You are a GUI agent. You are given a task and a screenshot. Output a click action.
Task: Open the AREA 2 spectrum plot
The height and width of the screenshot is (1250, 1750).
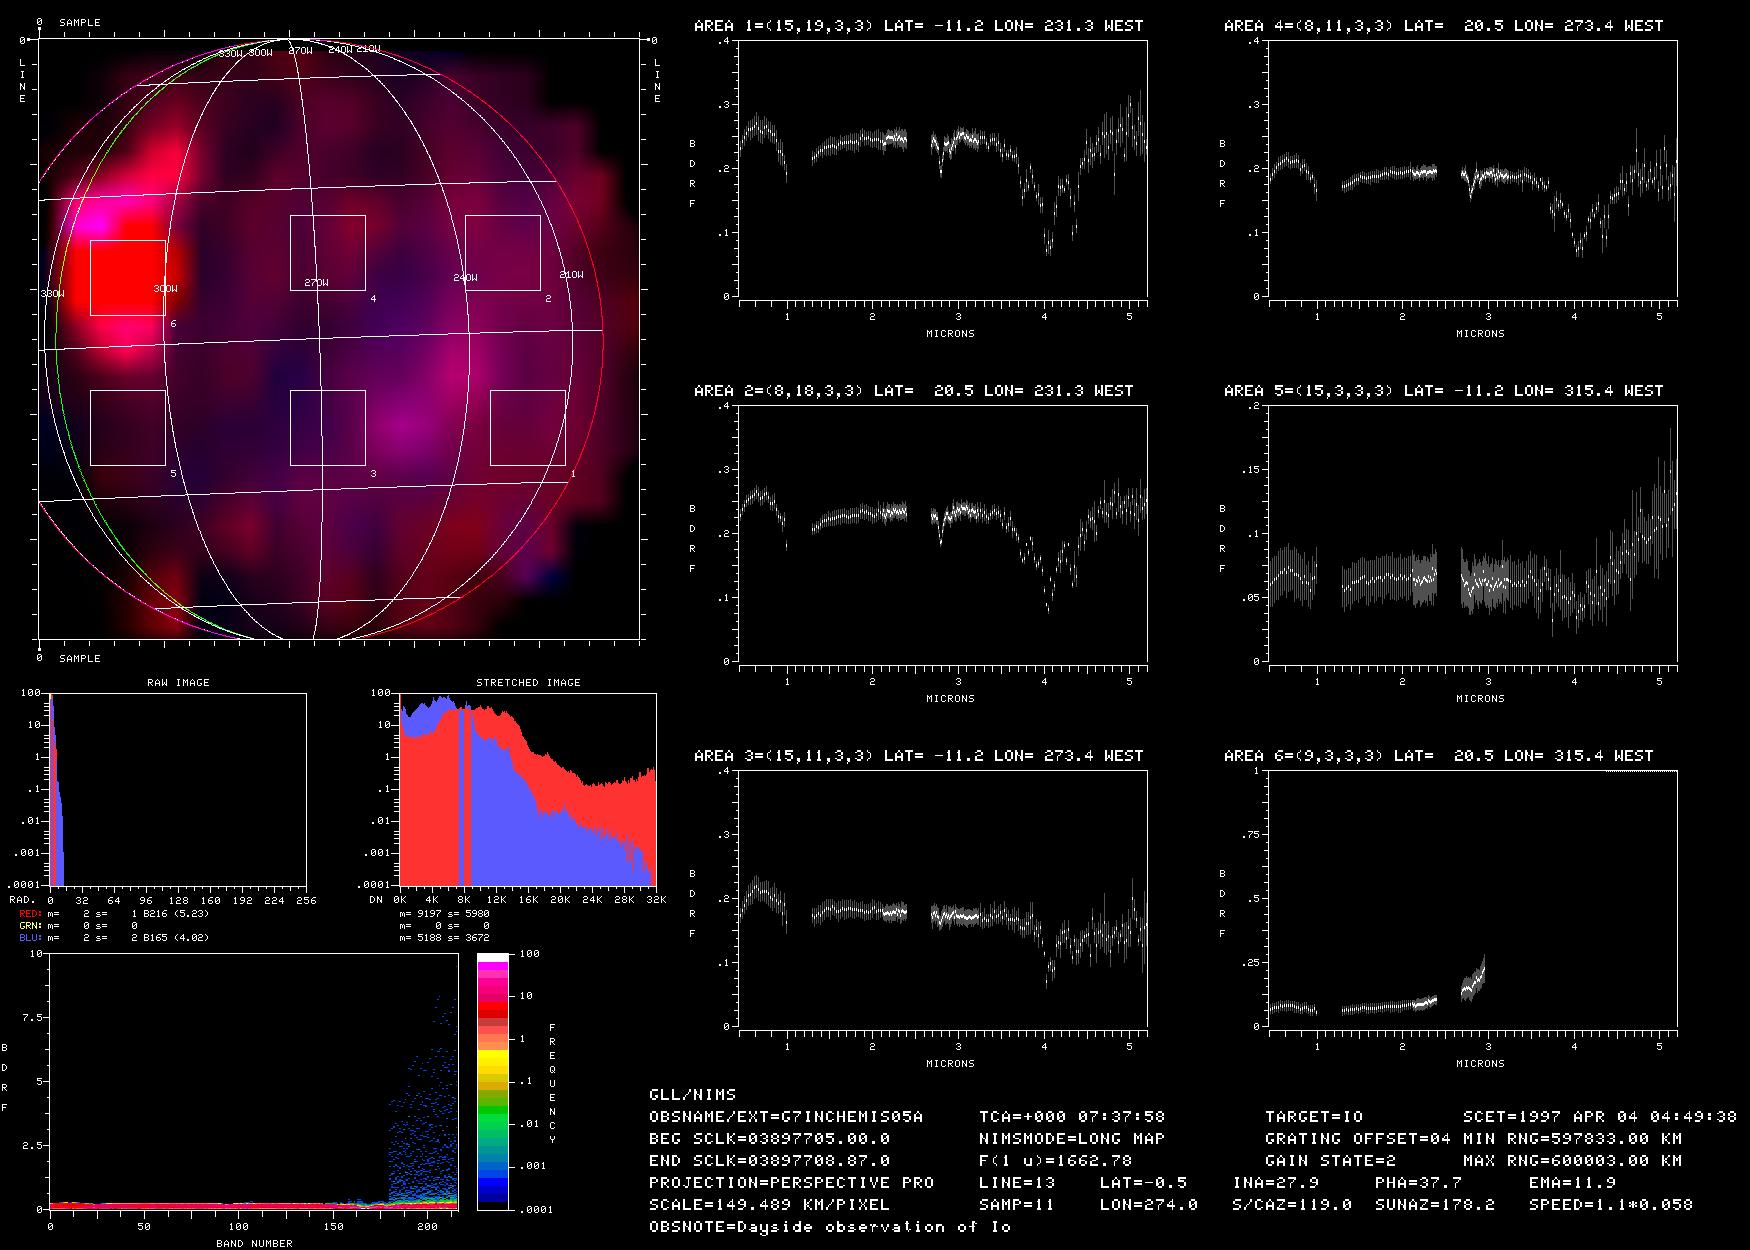click(943, 534)
